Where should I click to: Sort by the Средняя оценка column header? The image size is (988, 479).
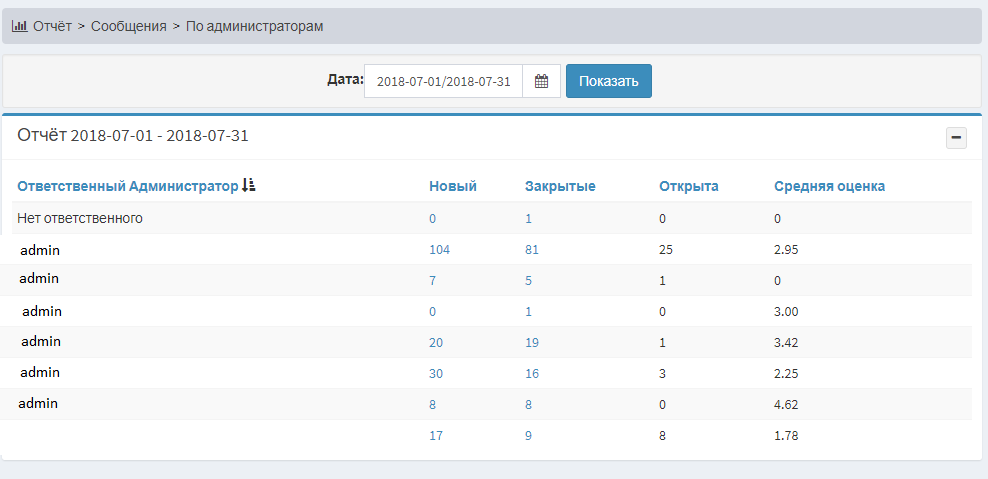tap(829, 186)
